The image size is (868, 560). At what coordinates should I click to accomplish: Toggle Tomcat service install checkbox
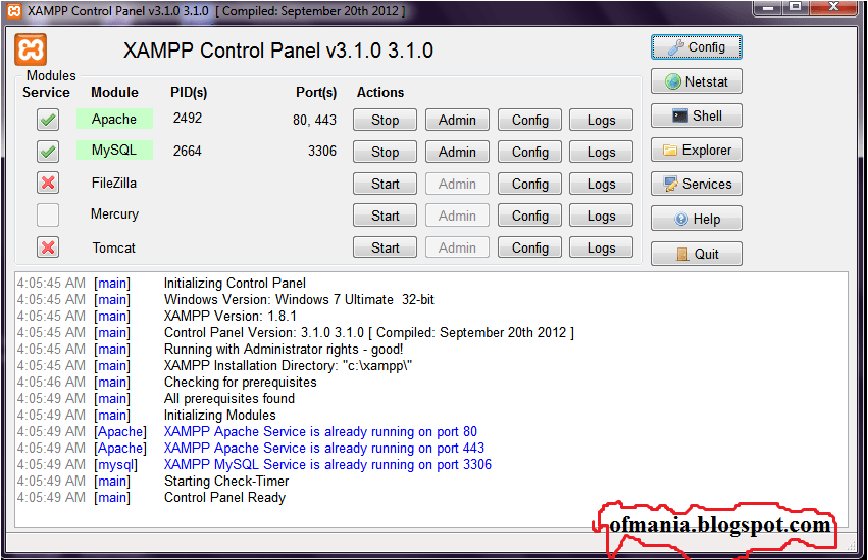(48, 247)
